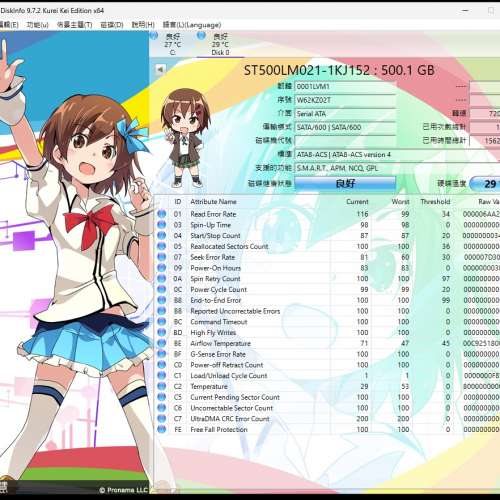The width and height of the screenshot is (500, 500).
Task: Click the ATA8-ACS standard field
Action: pos(397,155)
